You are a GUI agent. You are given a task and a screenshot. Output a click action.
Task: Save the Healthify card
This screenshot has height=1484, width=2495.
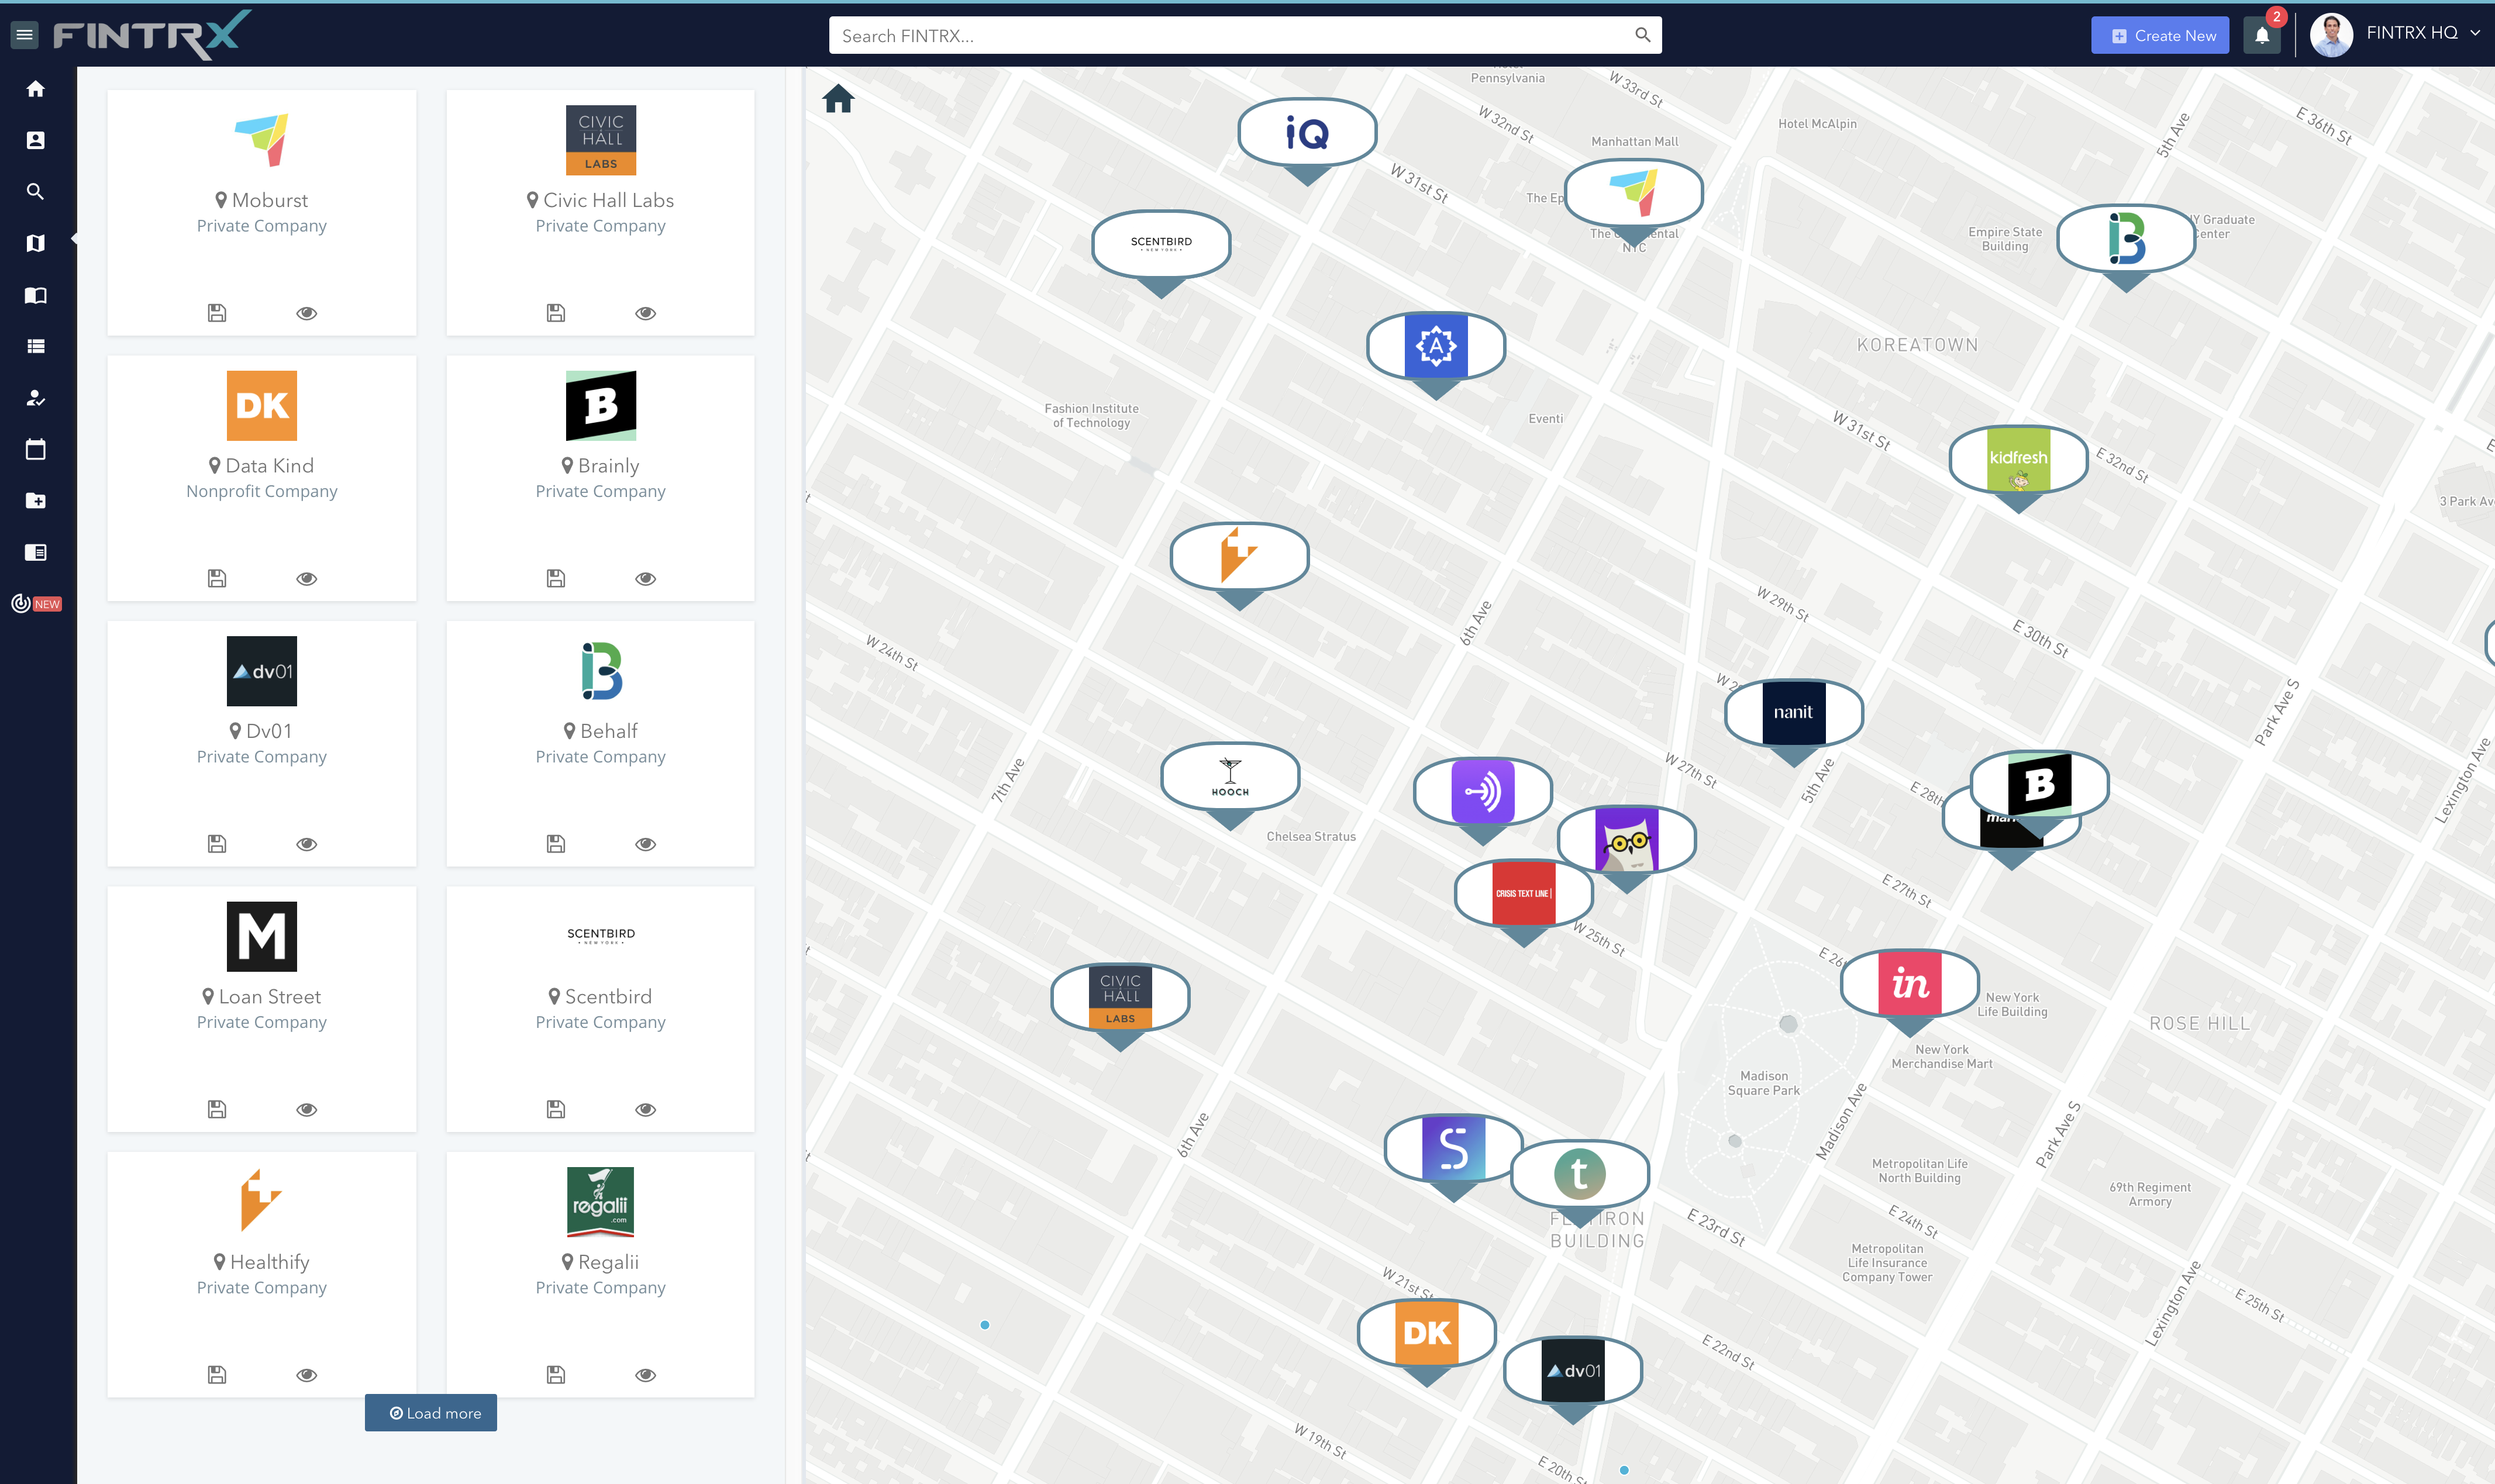[x=217, y=1375]
